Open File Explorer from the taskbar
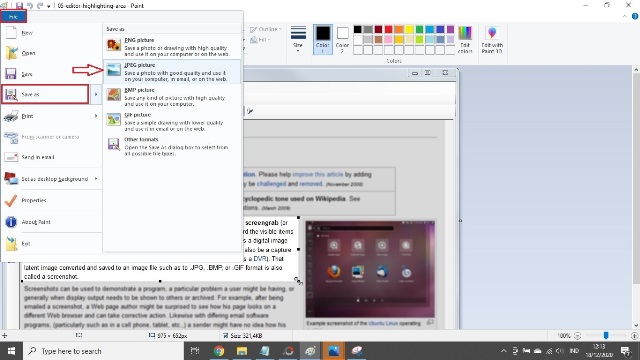Viewport: 640px width, 360px height. 242,351
